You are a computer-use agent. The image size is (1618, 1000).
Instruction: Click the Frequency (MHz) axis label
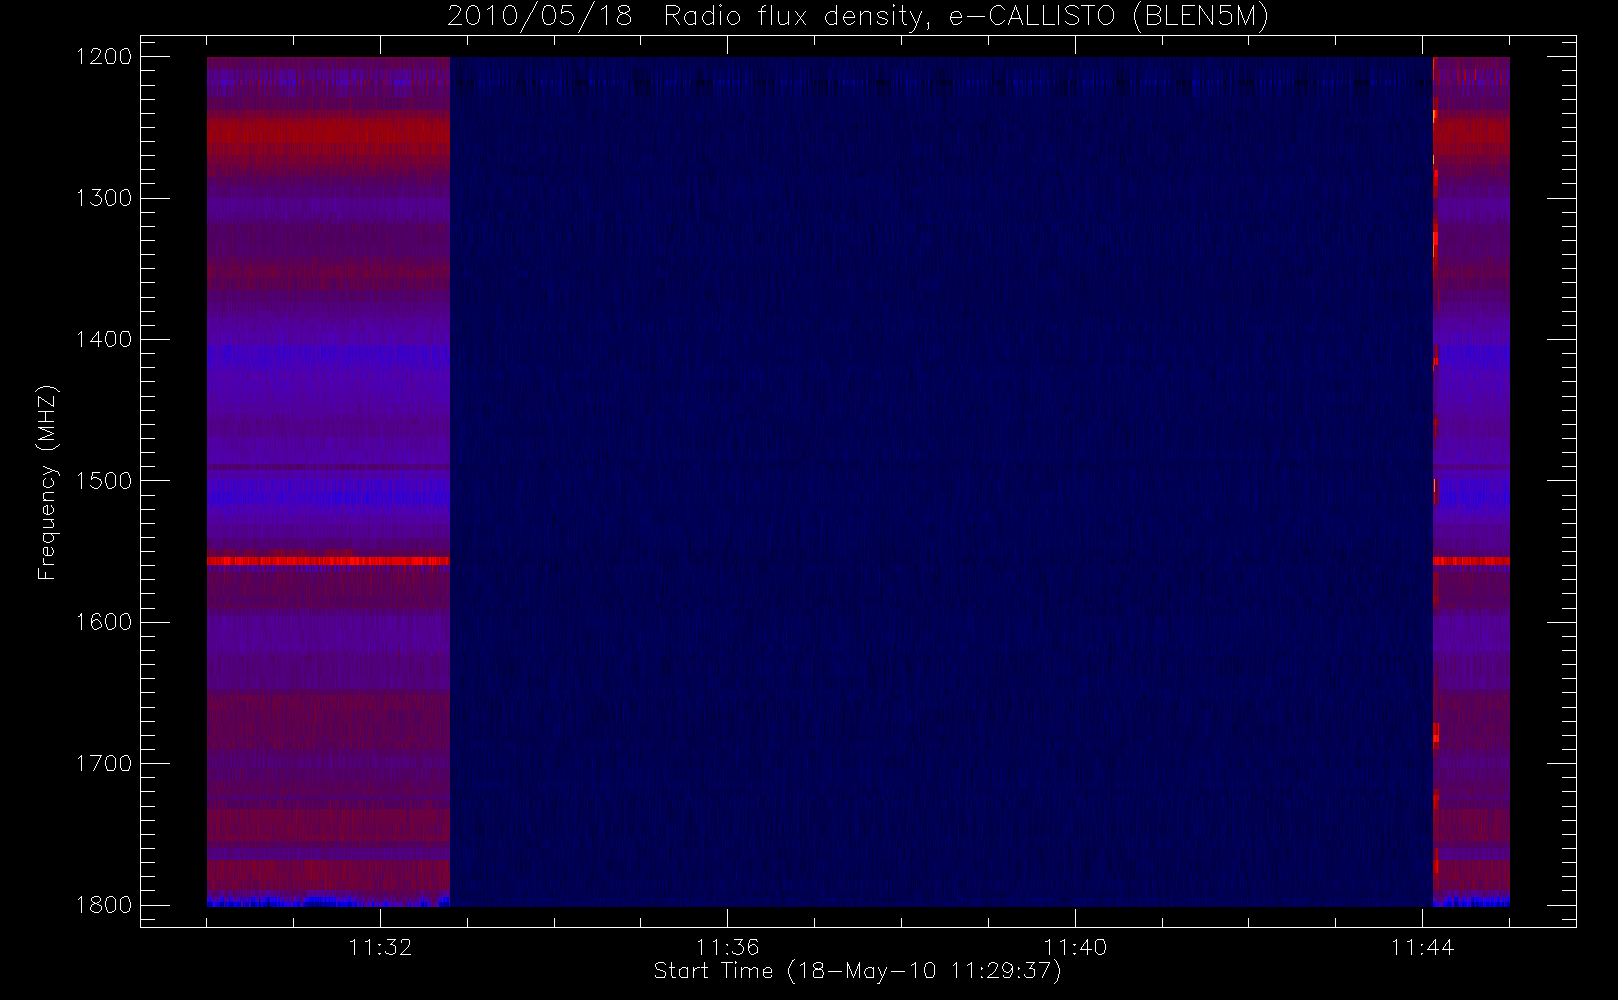point(47,482)
